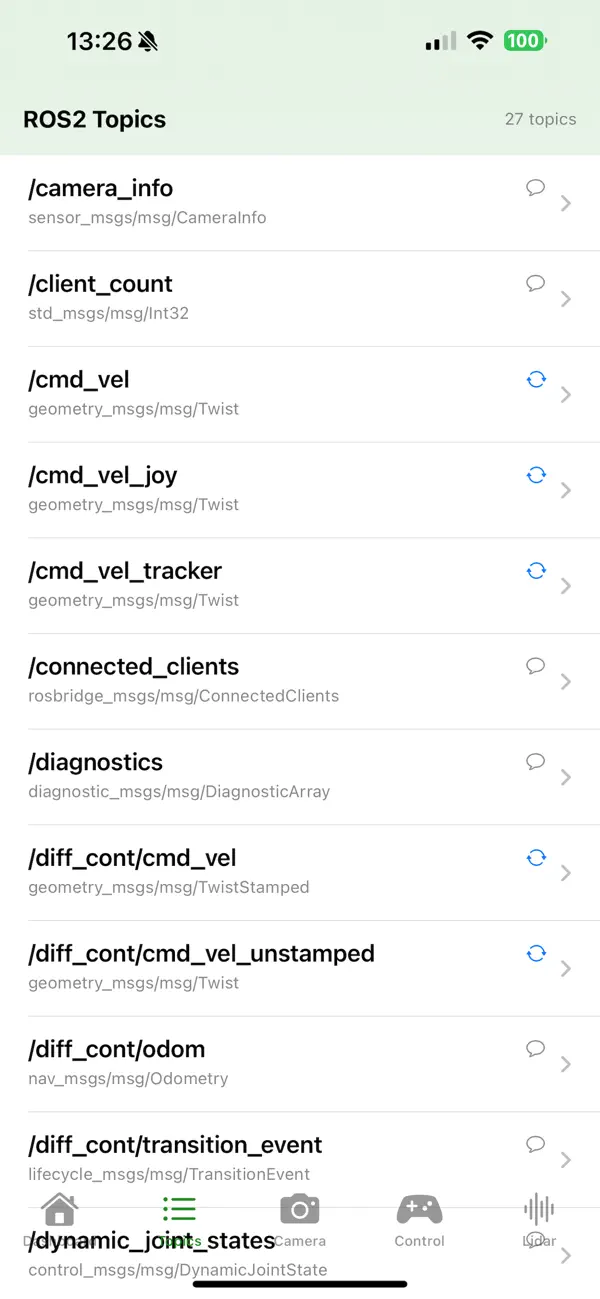Tap the message bubble icon for /diagnostics
Image resolution: width=600 pixels, height=1299 pixels.
pyautogui.click(x=535, y=762)
